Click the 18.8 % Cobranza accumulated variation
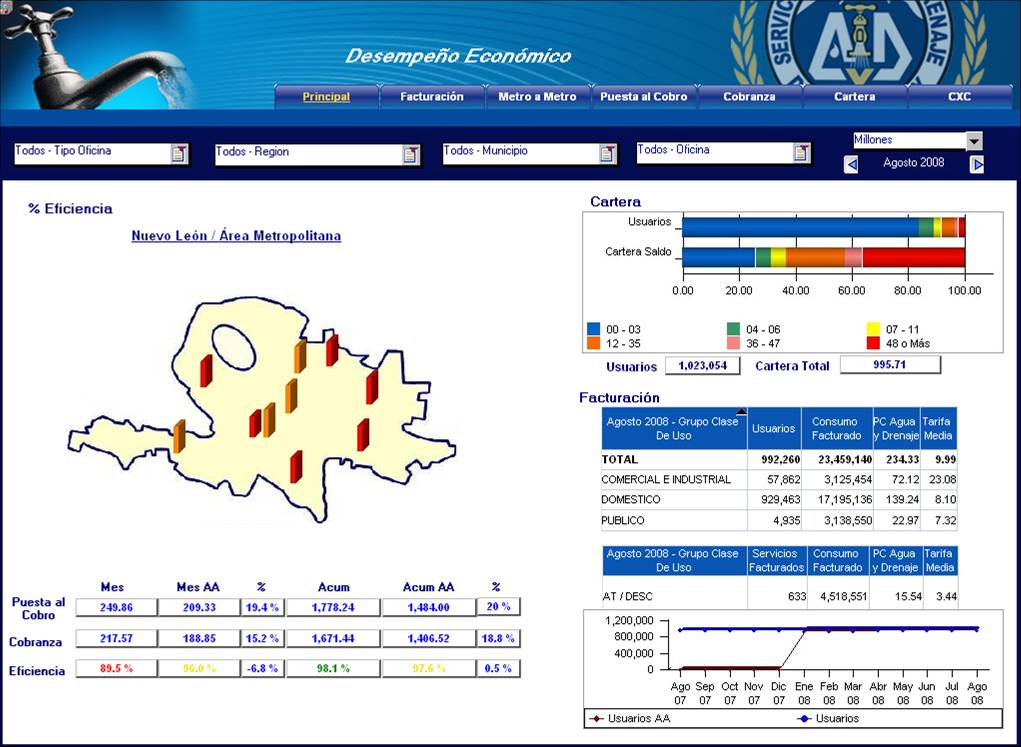Screen dimensions: 1021x747 pyautogui.click(x=499, y=638)
